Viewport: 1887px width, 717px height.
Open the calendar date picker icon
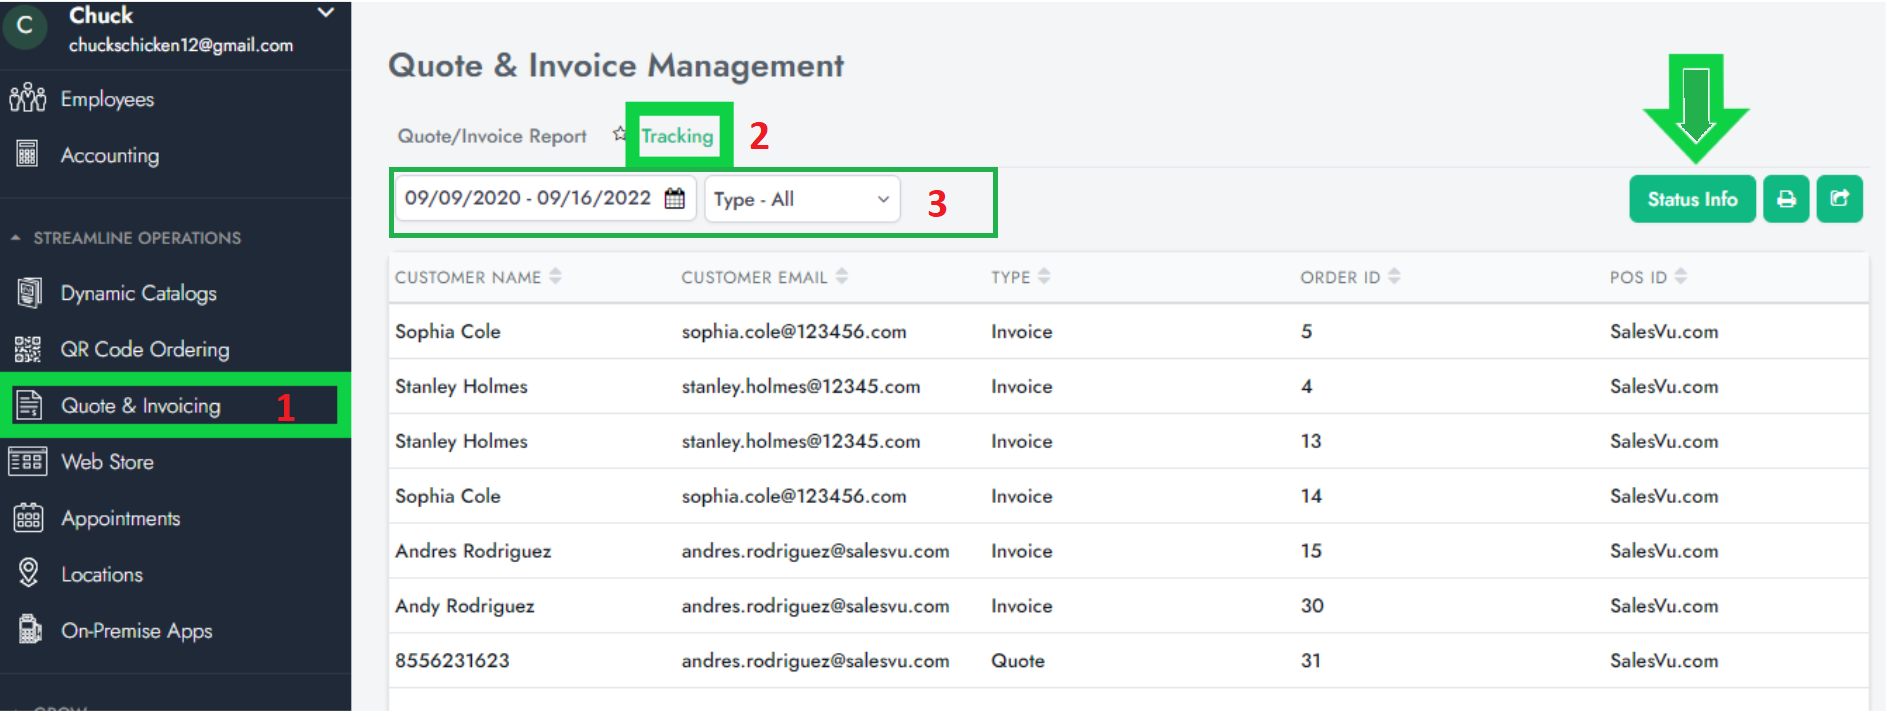tap(675, 198)
